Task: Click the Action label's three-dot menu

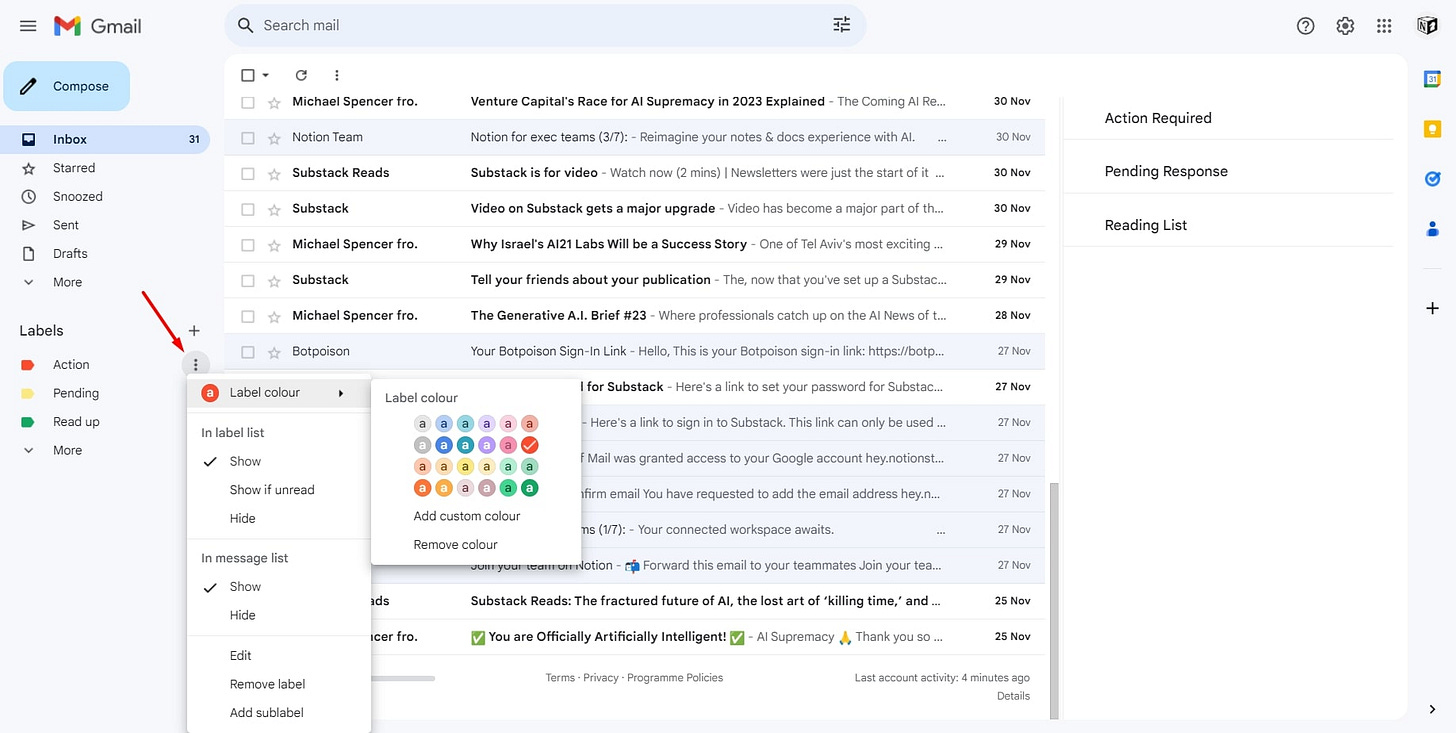Action: pos(196,365)
